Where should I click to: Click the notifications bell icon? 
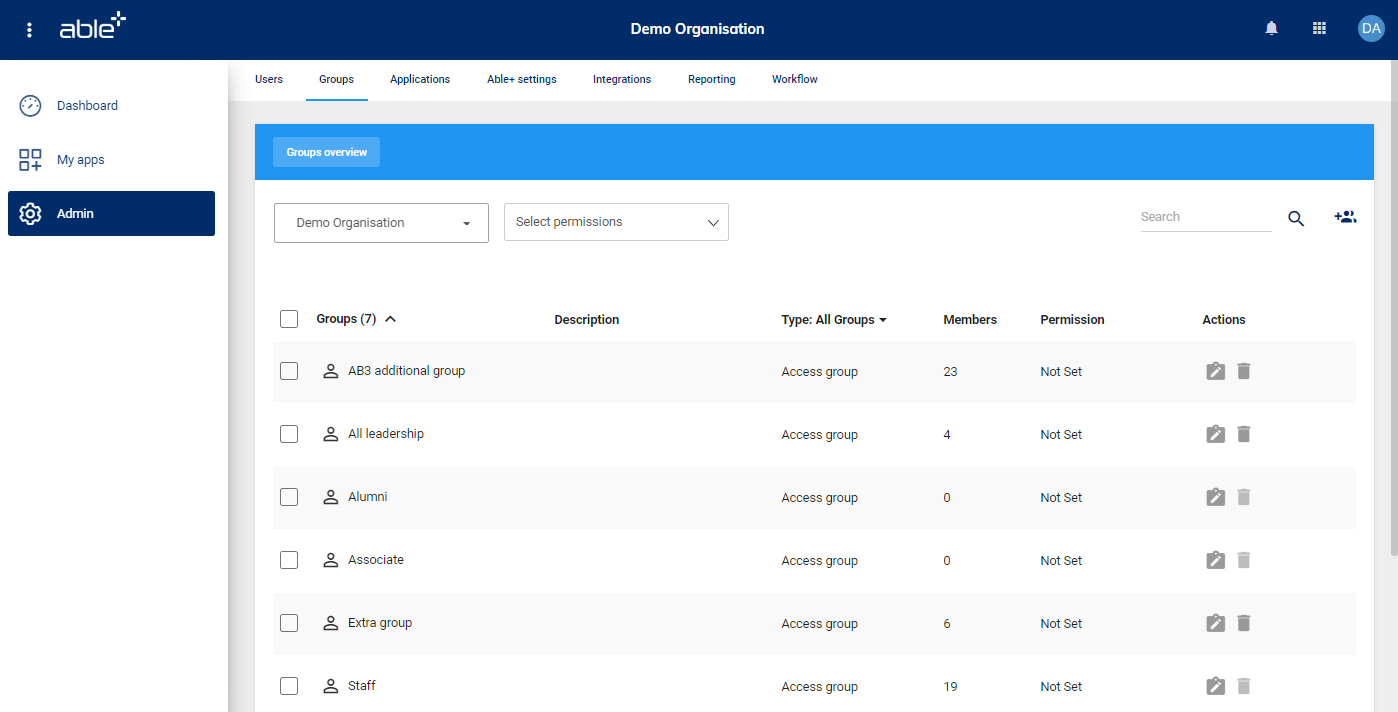[x=1271, y=29]
